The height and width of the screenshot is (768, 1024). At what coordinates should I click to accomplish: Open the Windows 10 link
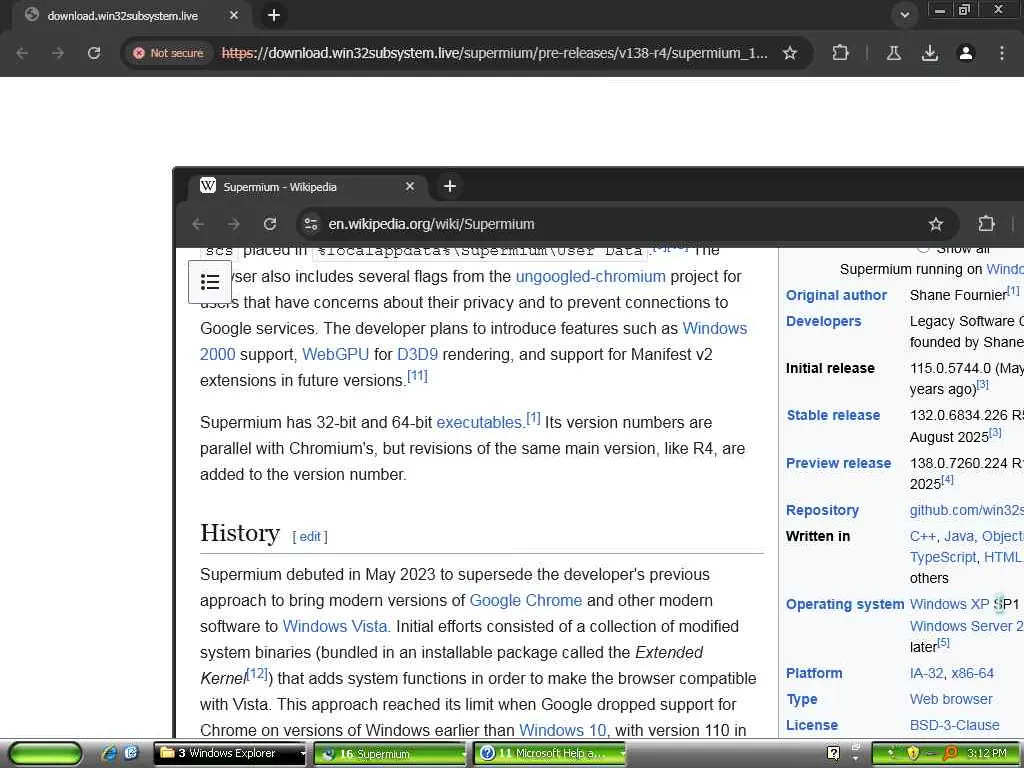562,730
